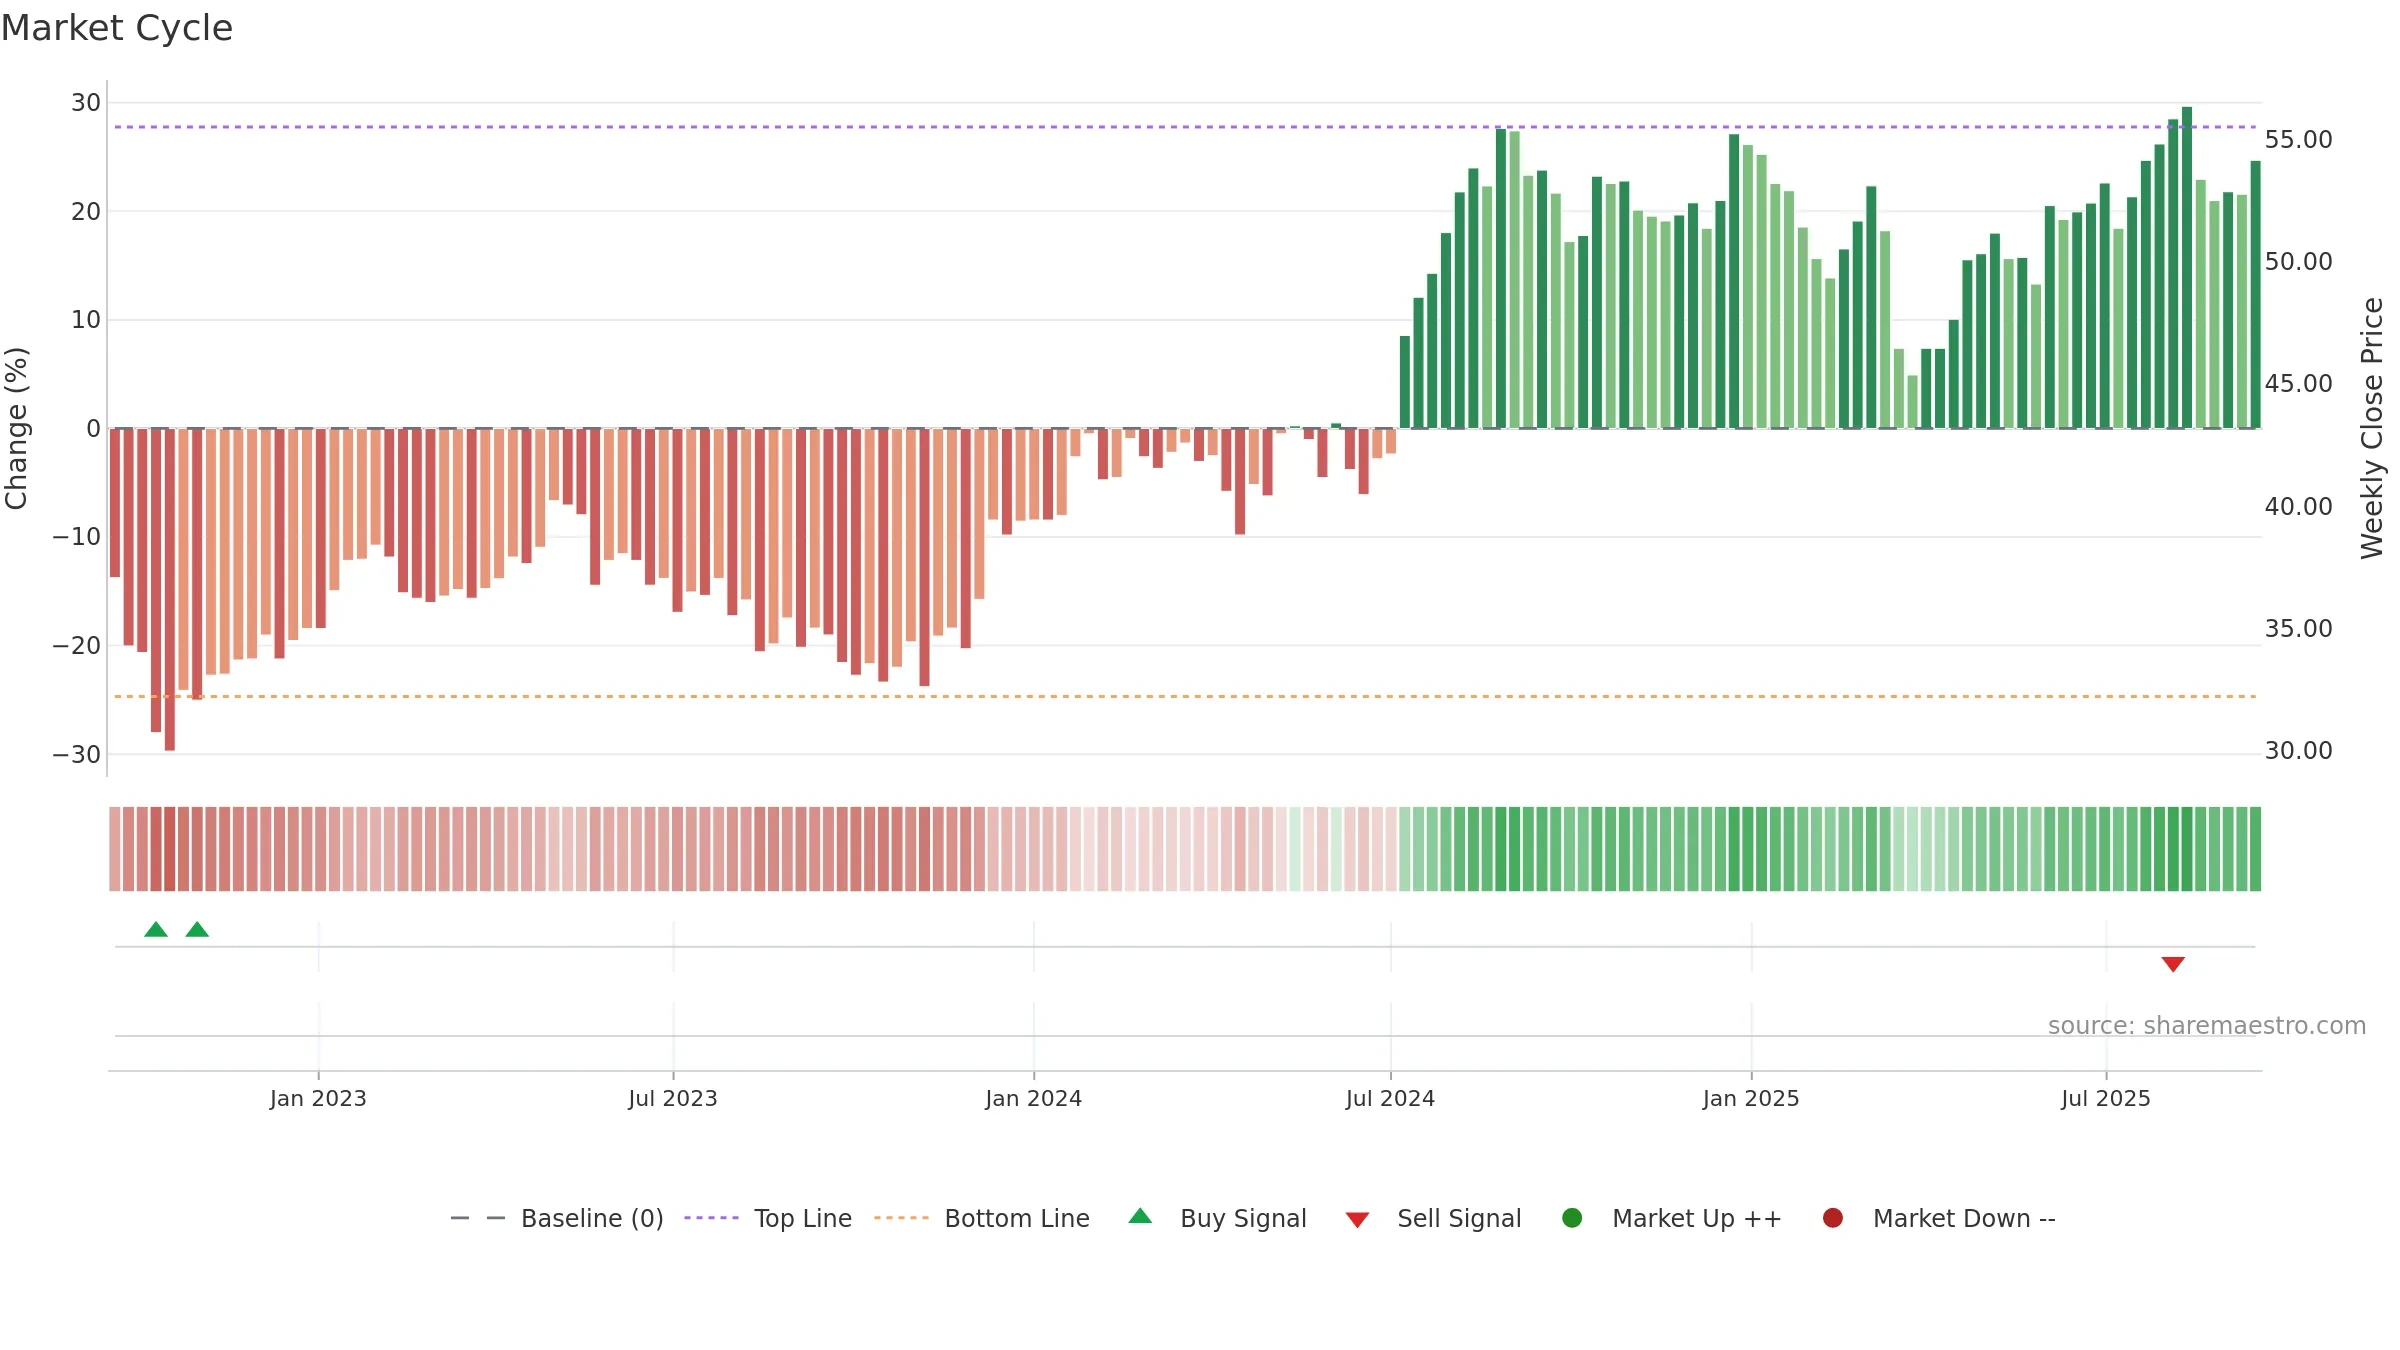The height and width of the screenshot is (1350, 2400).
Task: Click the −20 left axis tick label
Action: (76, 645)
